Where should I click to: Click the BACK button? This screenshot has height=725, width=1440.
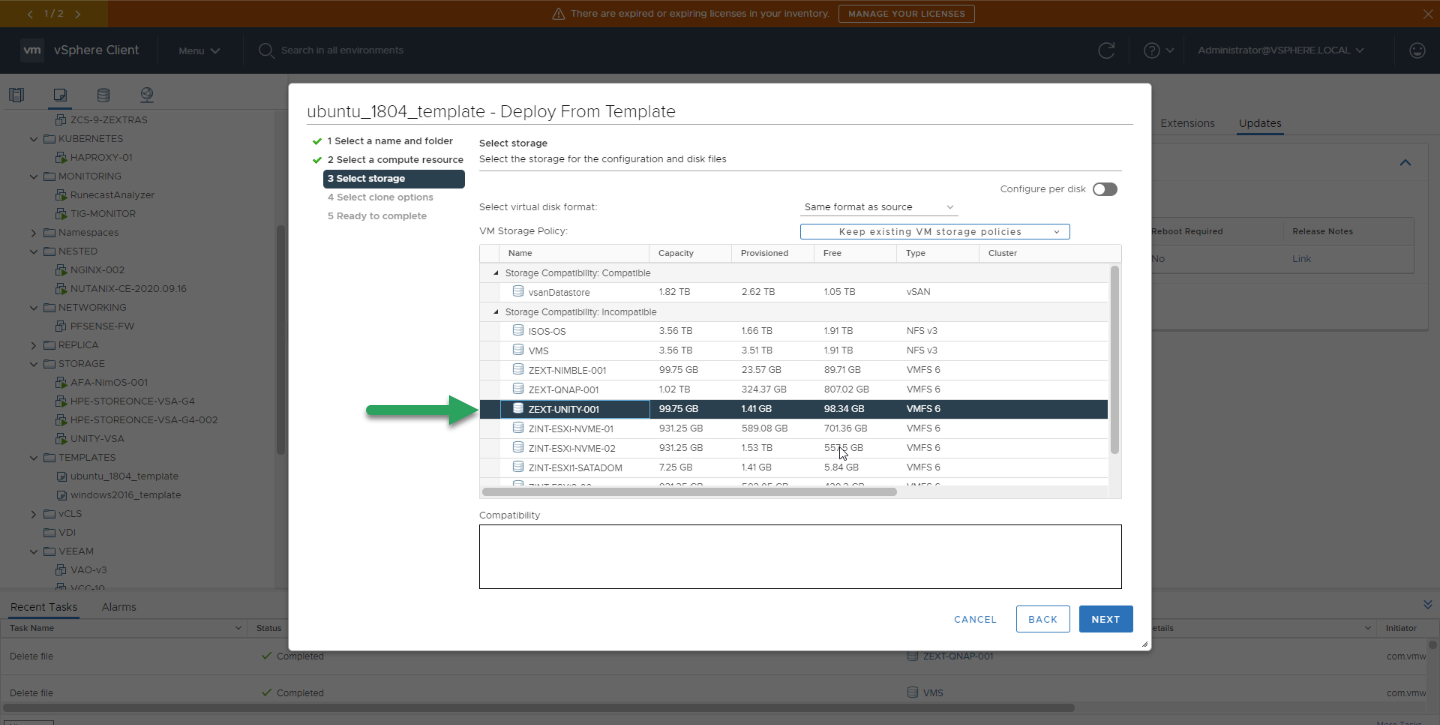1043,619
